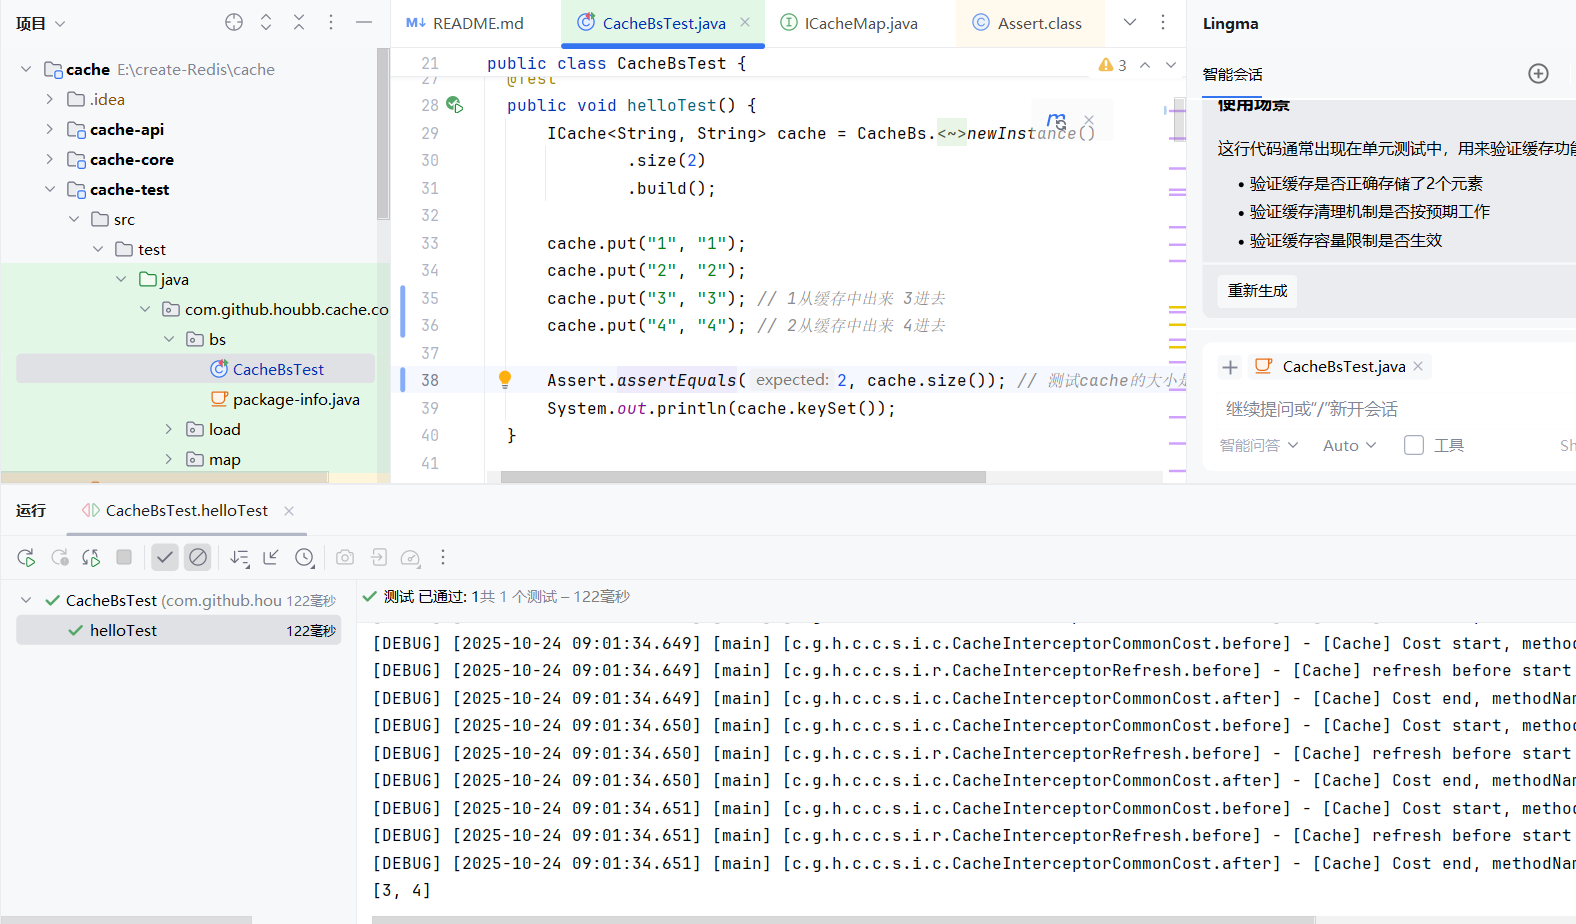Toggle the show ignored tests button
This screenshot has height=924, width=1576.
(x=198, y=558)
